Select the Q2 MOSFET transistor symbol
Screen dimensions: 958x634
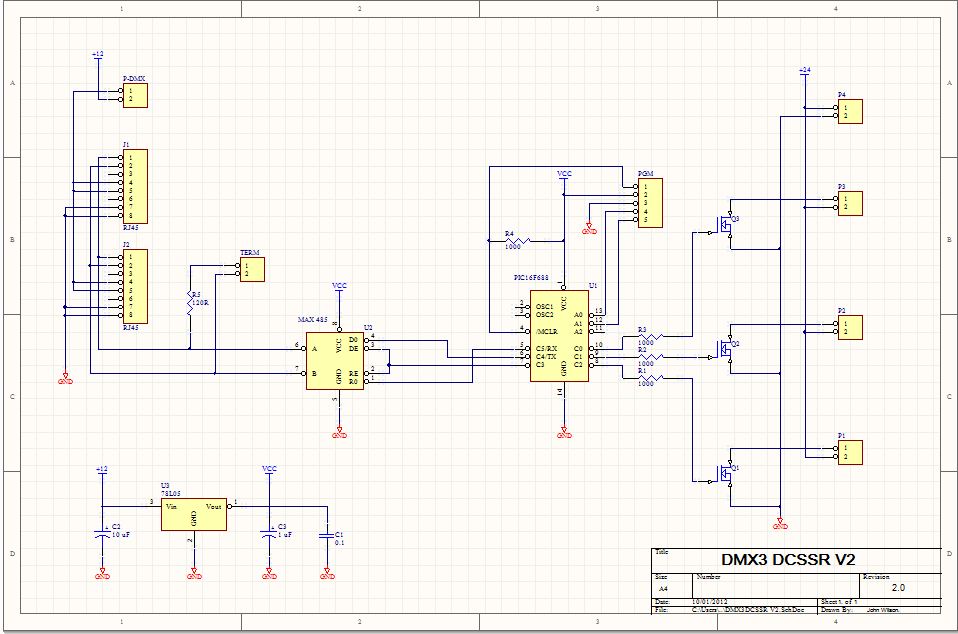coord(724,351)
